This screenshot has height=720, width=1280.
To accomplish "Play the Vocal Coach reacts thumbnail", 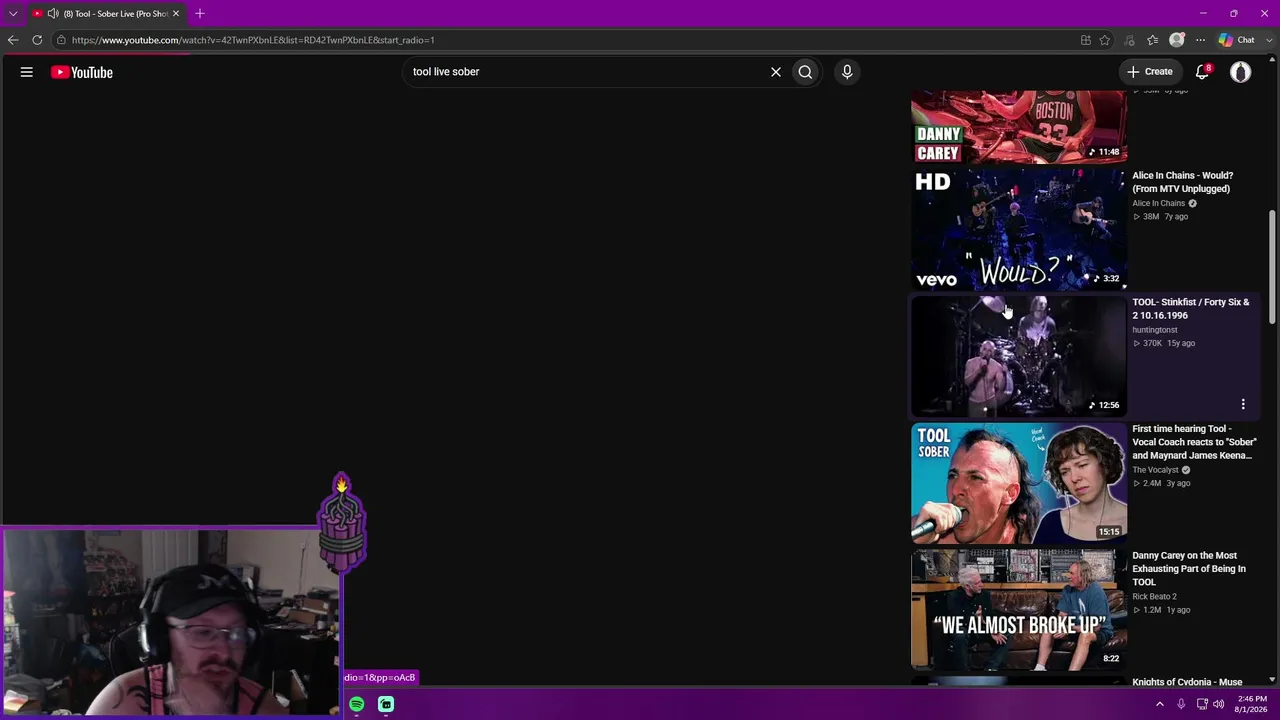I will coord(1019,483).
